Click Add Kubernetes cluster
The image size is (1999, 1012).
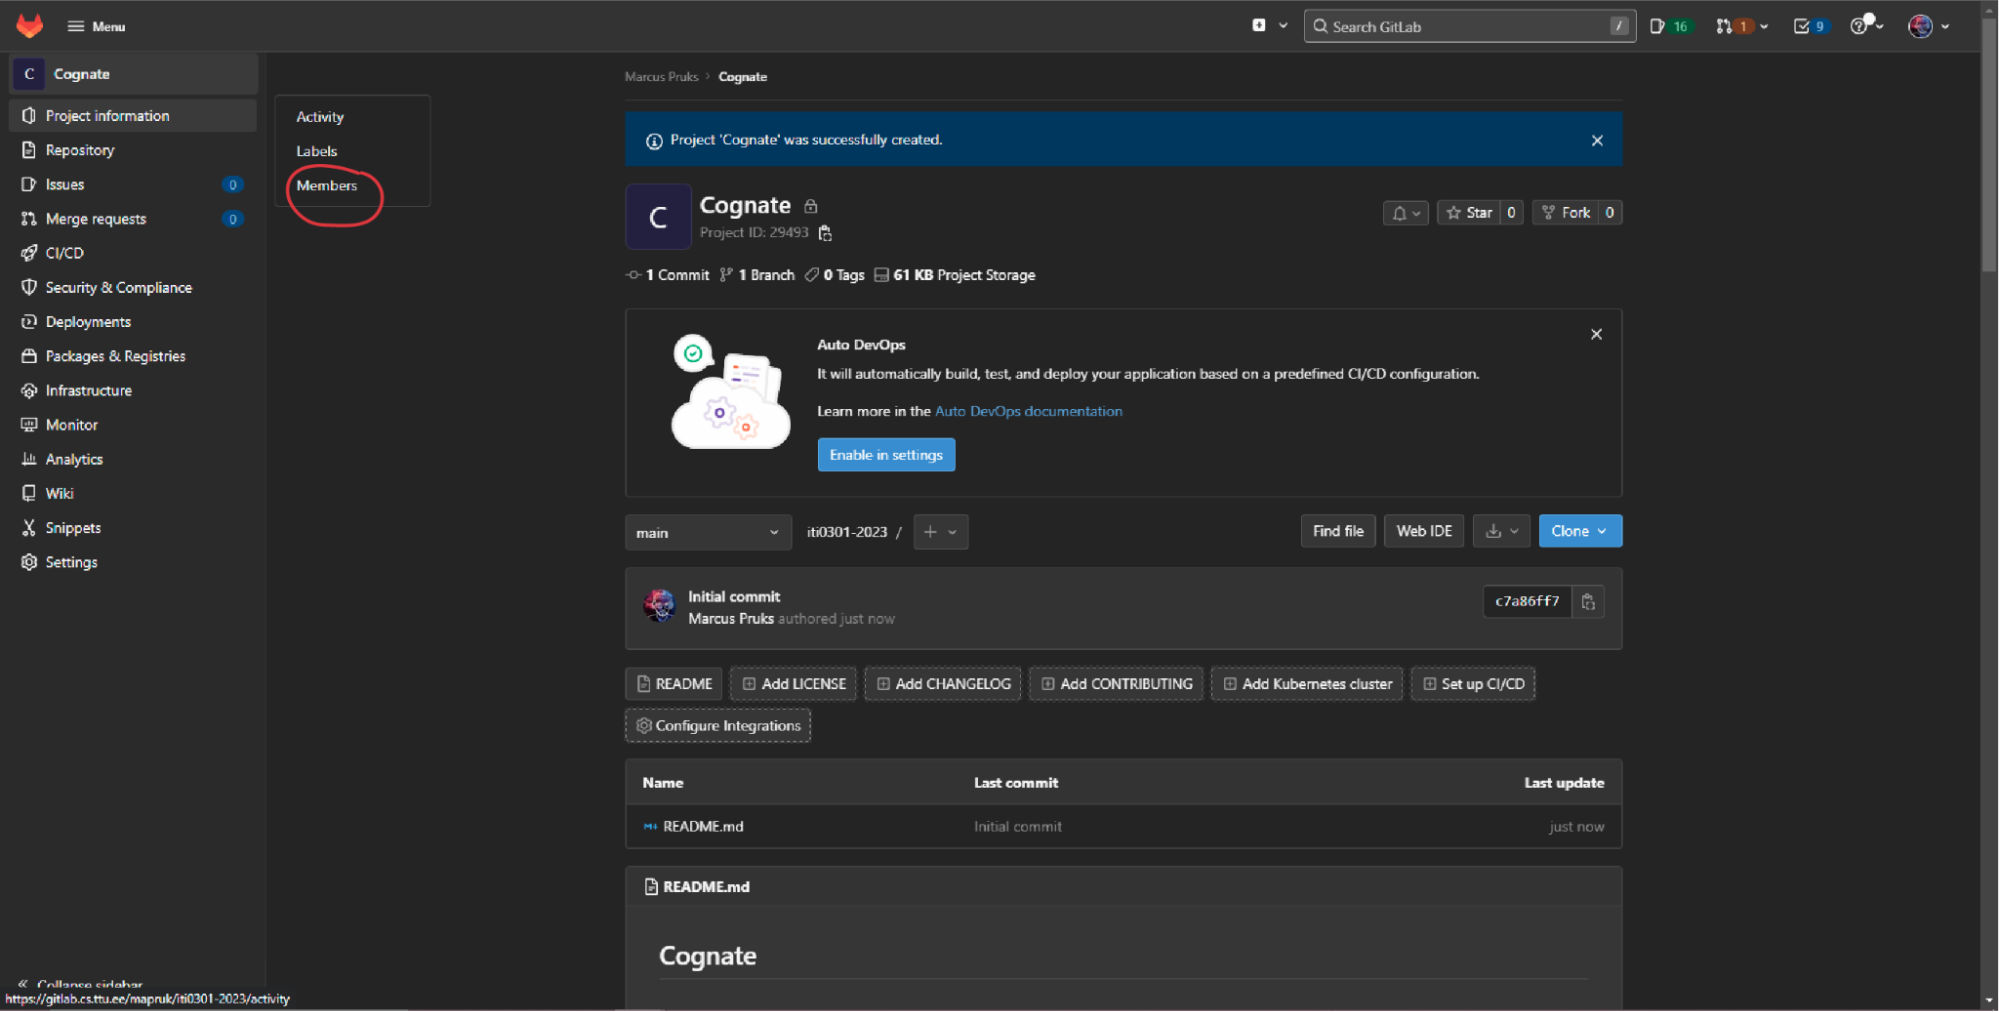[1307, 684]
